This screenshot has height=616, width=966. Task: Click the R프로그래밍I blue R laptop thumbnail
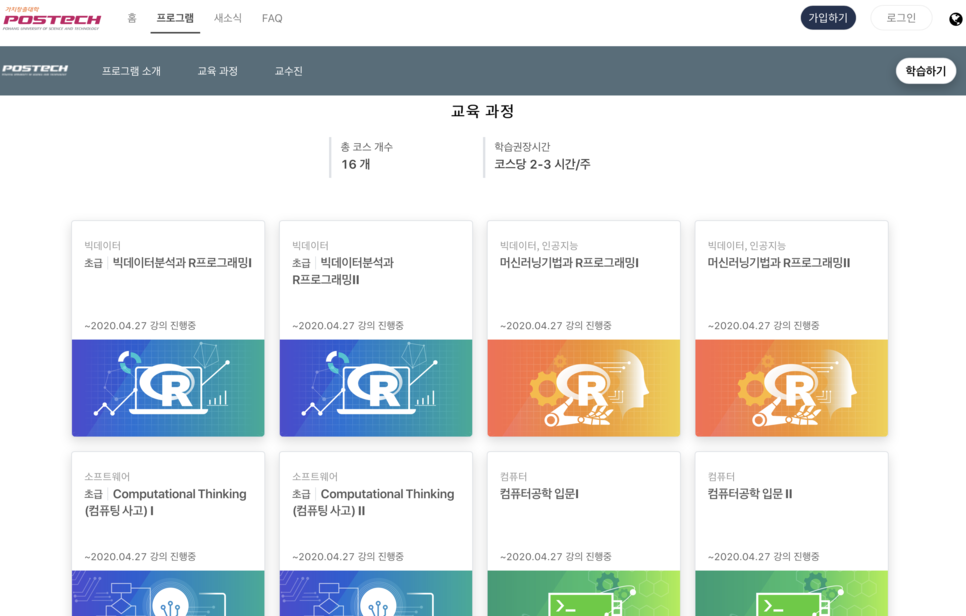click(x=168, y=388)
